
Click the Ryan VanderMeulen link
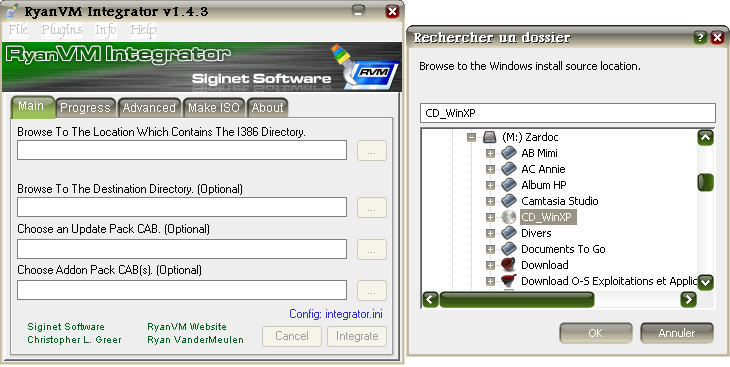[x=196, y=340]
